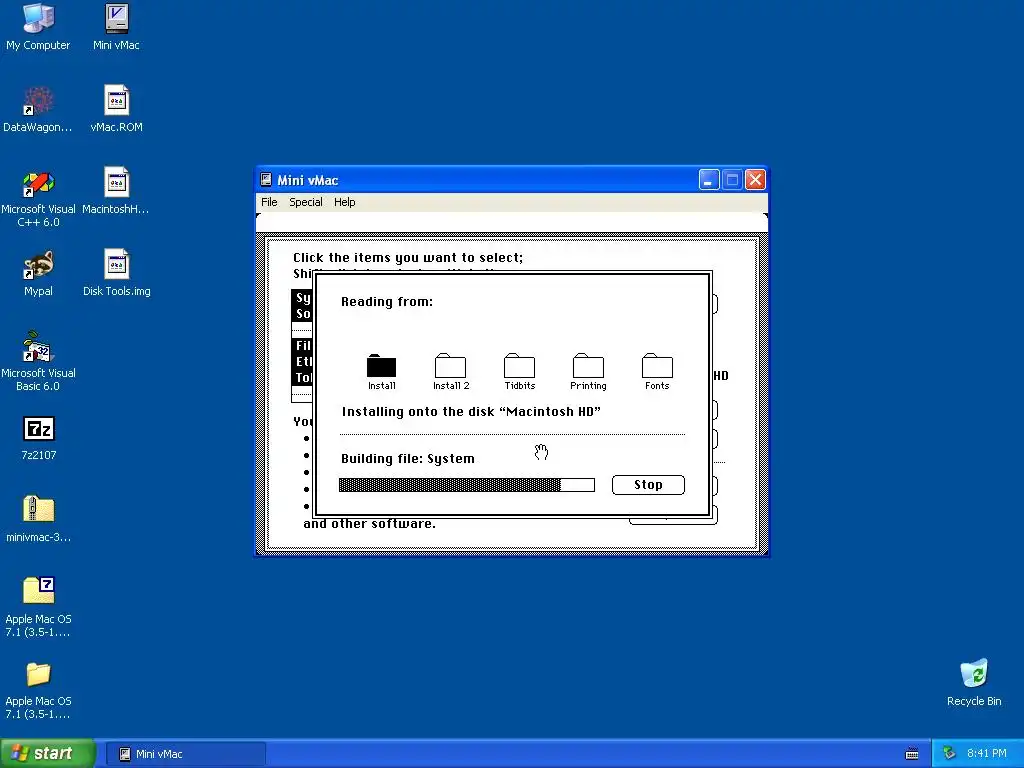Close the Mini vMac window
Viewport: 1024px width, 768px height.
pyautogui.click(x=755, y=180)
